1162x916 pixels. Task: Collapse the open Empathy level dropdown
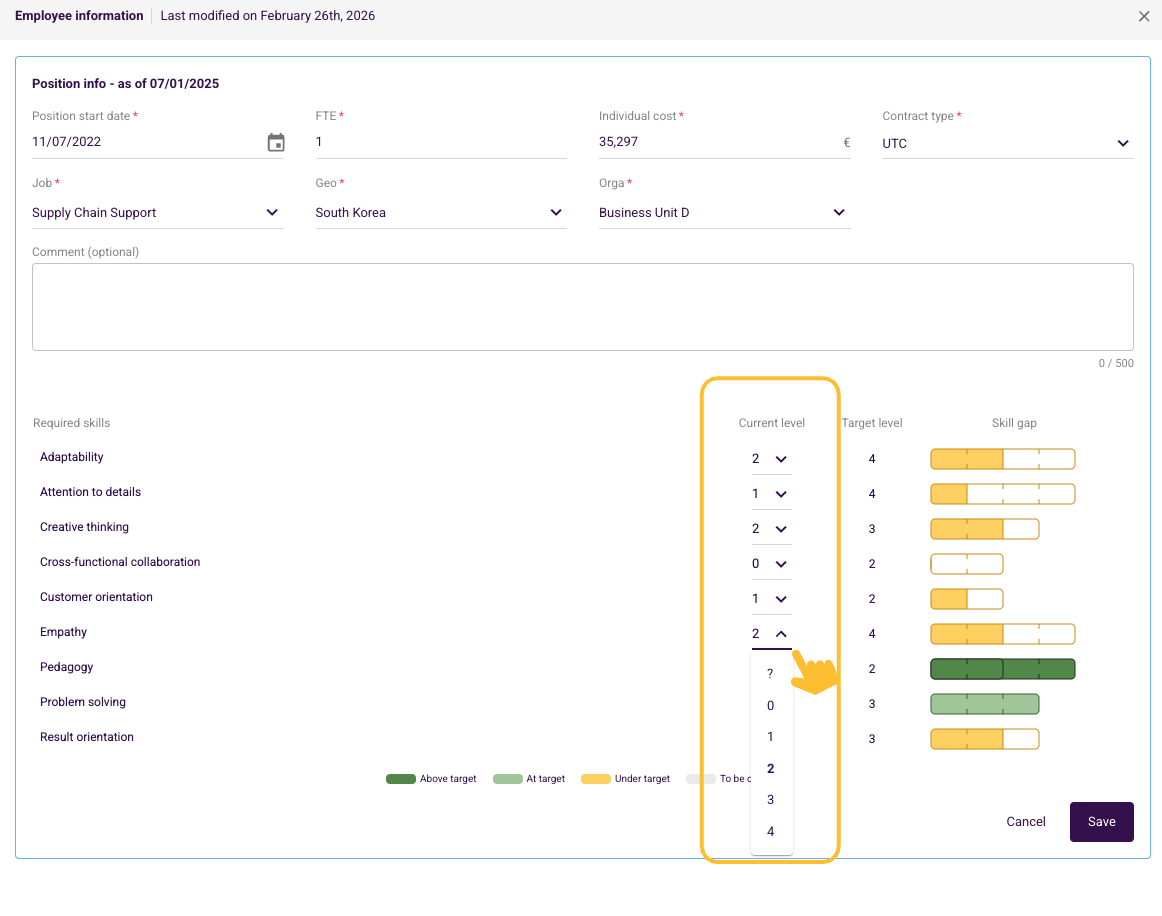[781, 634]
